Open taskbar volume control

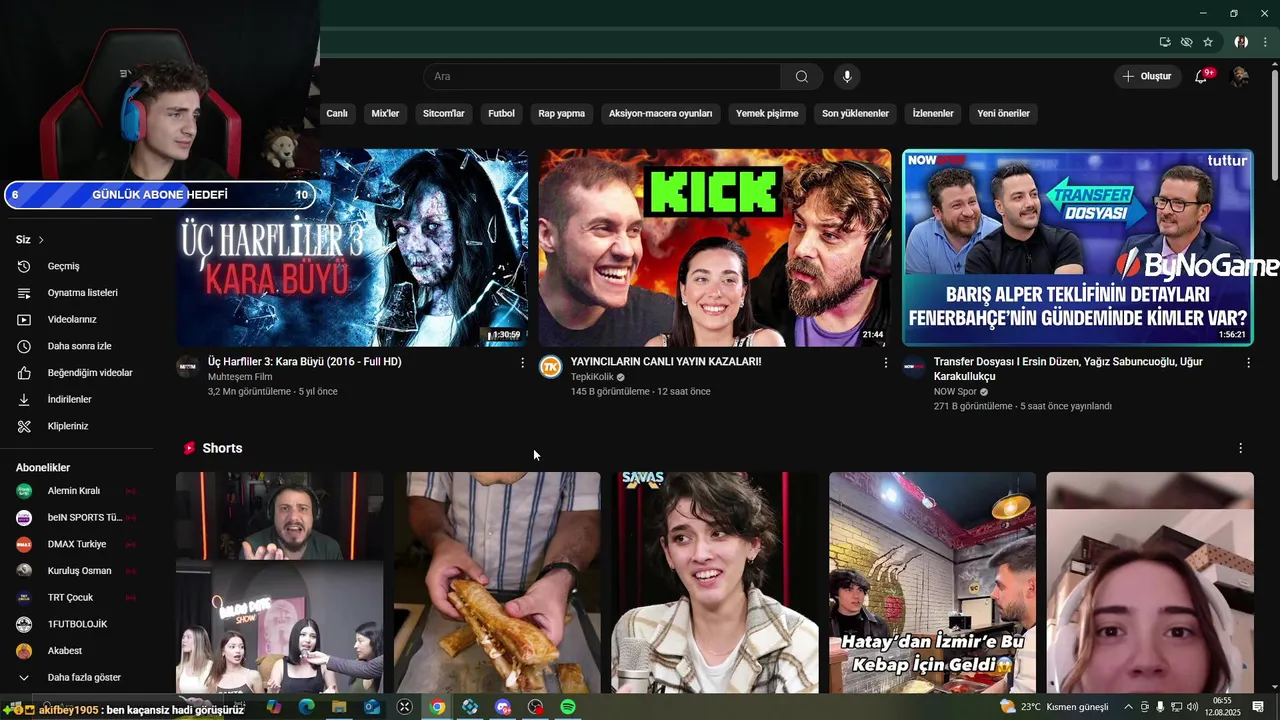point(1192,707)
